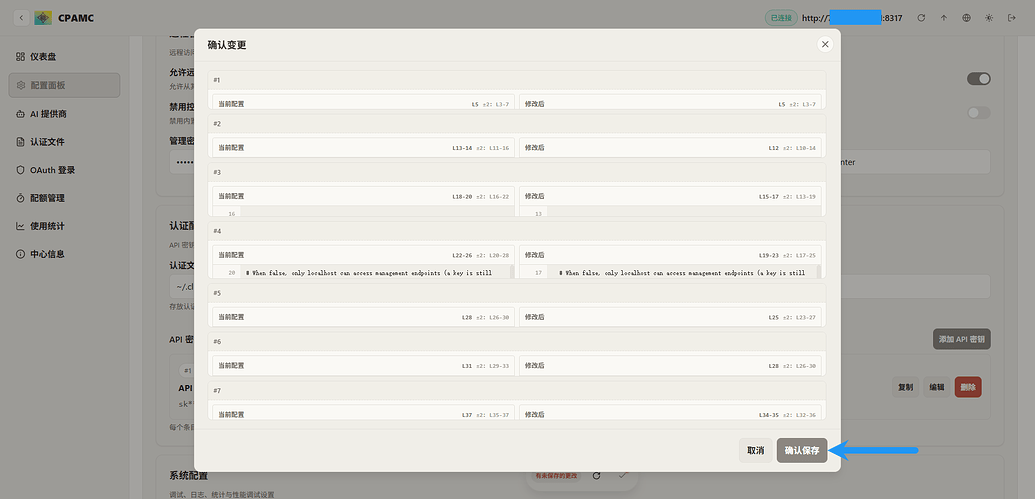Viewport: 1035px width, 499px height.
Task: Click the 确认变更 dialog title
Action: 227,45
